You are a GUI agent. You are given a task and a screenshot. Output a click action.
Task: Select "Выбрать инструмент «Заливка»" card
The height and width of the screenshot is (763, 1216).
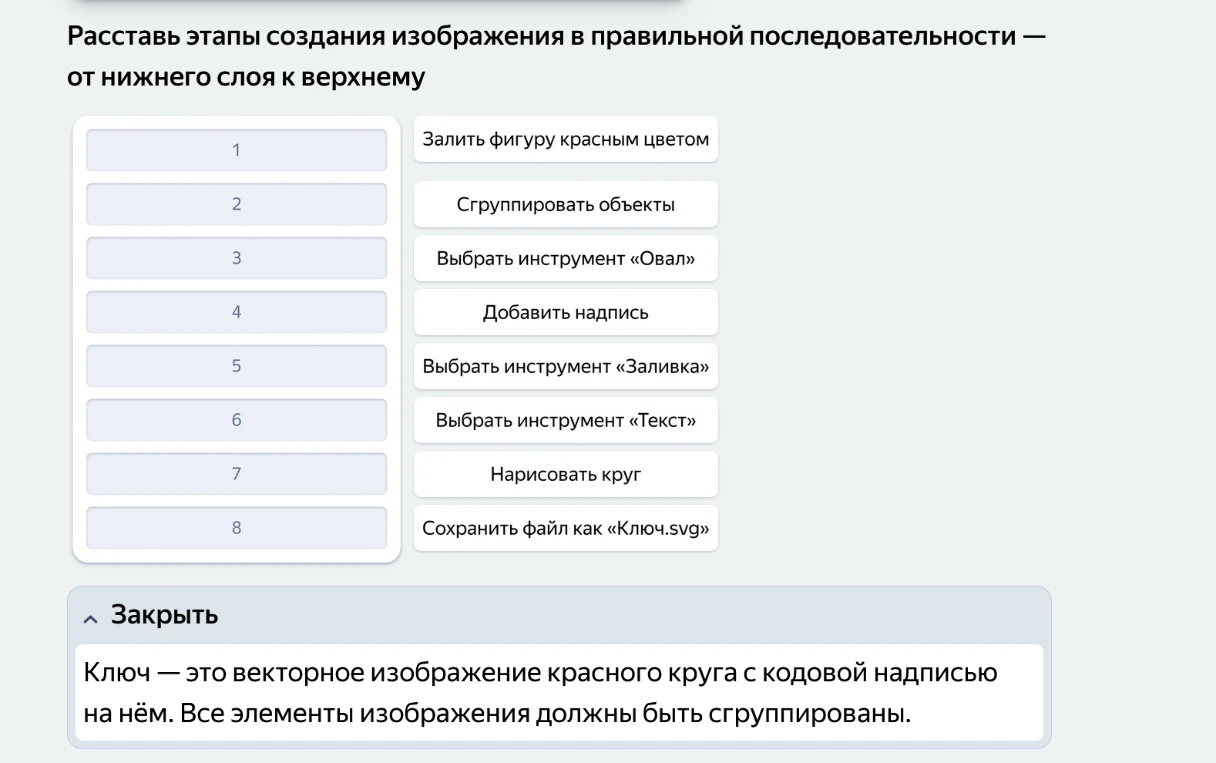pyautogui.click(x=565, y=366)
